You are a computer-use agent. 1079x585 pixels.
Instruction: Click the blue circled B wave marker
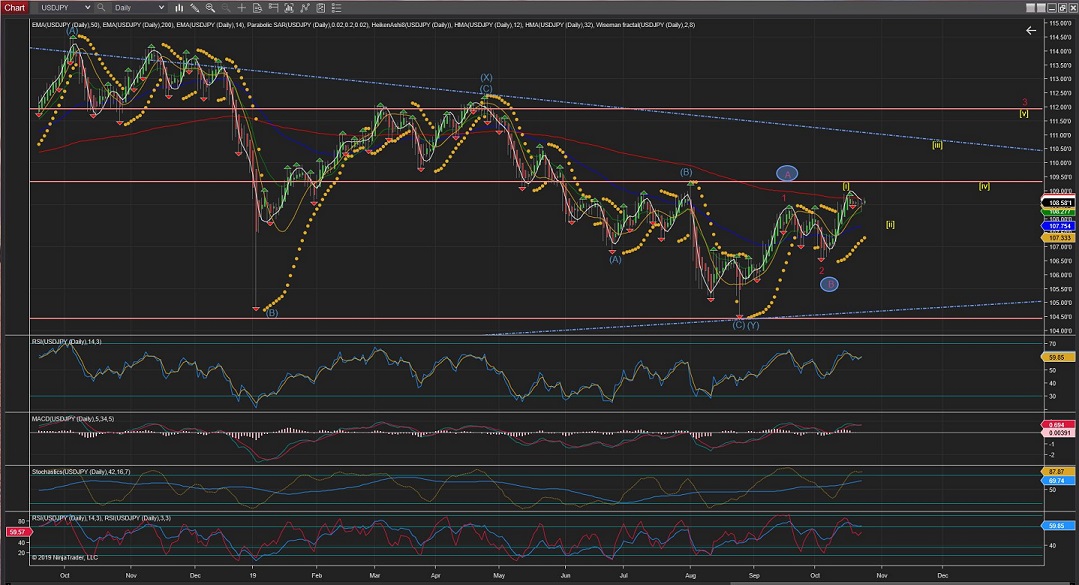click(x=830, y=284)
